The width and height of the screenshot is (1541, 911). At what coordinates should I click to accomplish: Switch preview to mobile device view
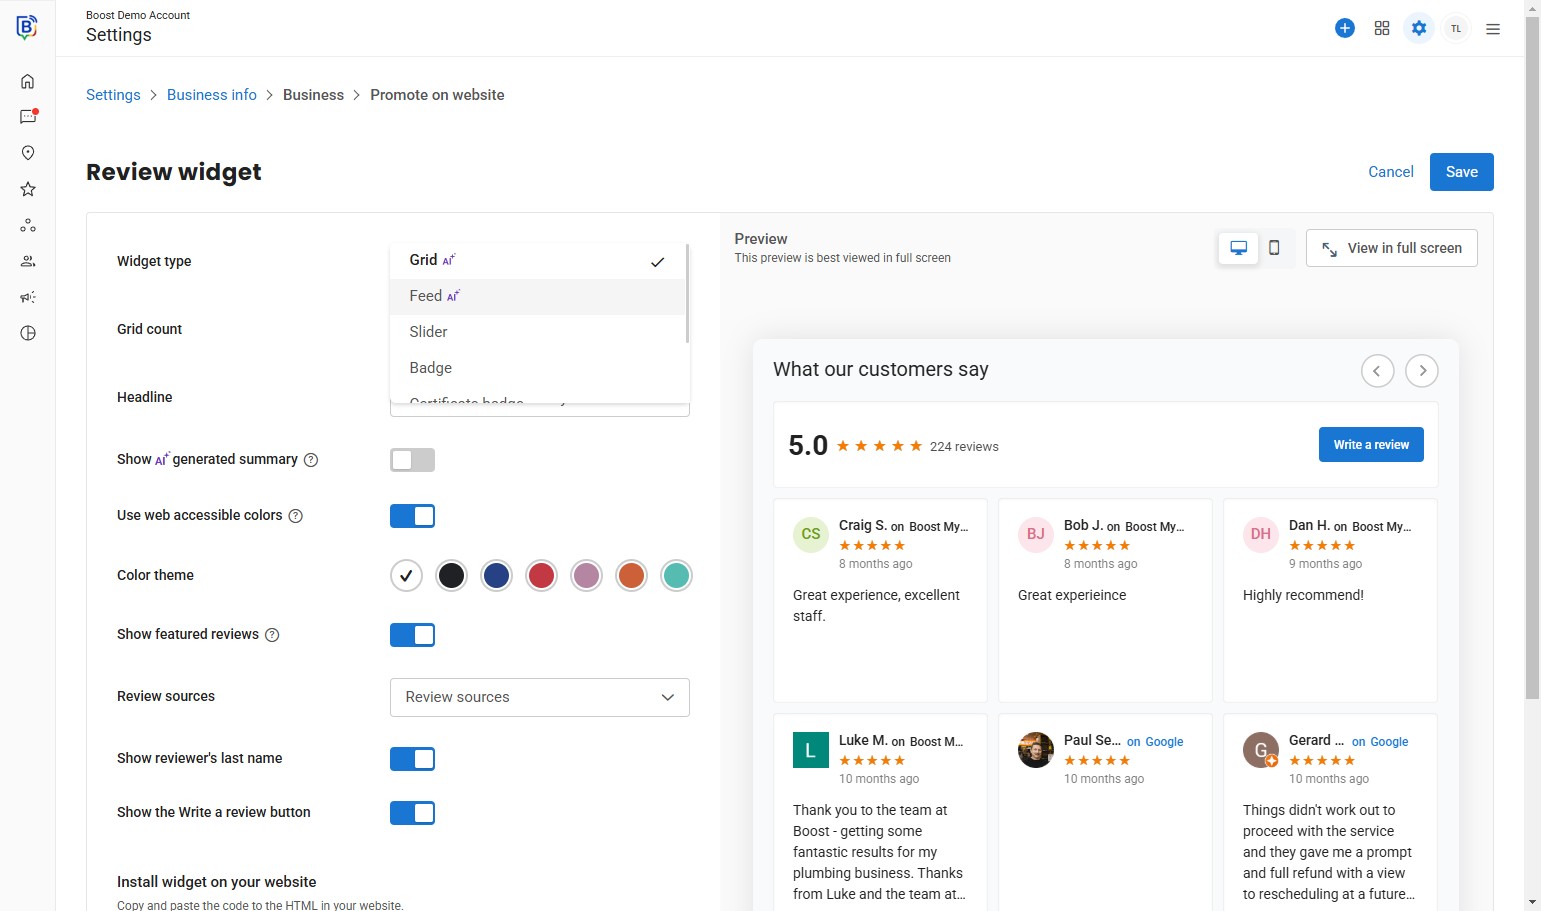[1274, 248]
